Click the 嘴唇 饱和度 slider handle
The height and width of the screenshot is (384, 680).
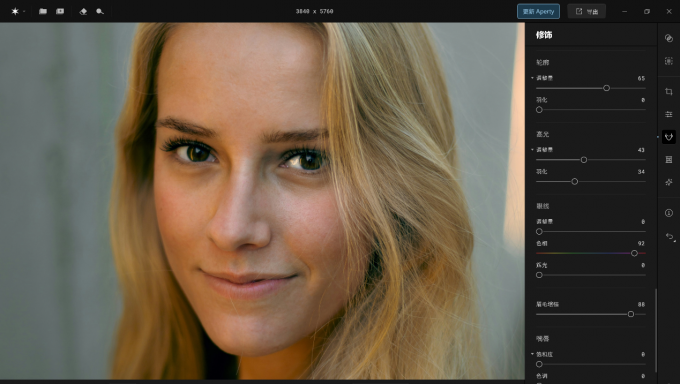click(x=539, y=364)
